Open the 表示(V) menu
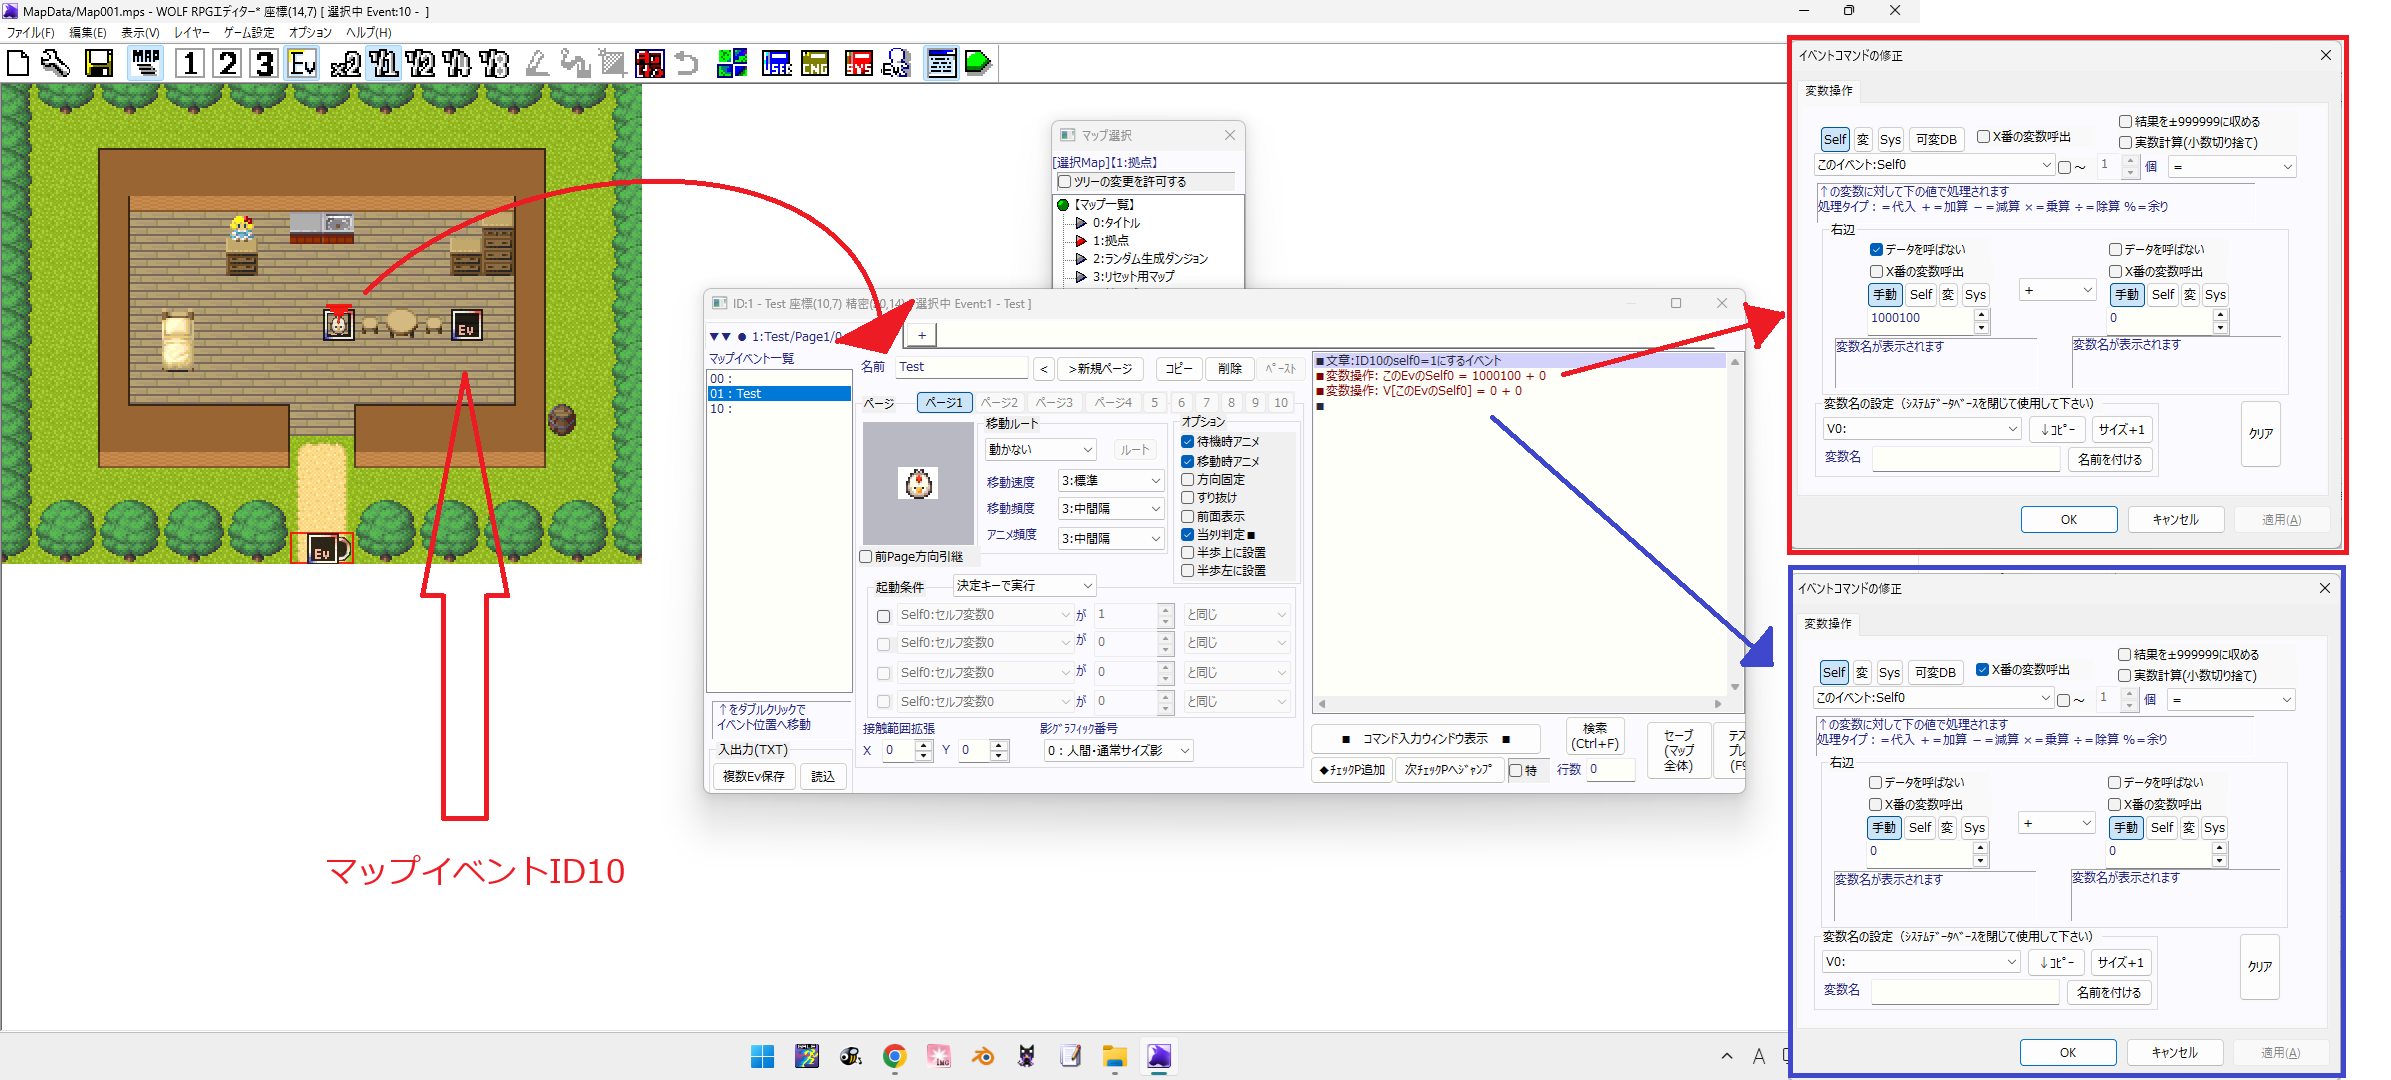Screen dimensions: 2391x1080 coord(140,33)
